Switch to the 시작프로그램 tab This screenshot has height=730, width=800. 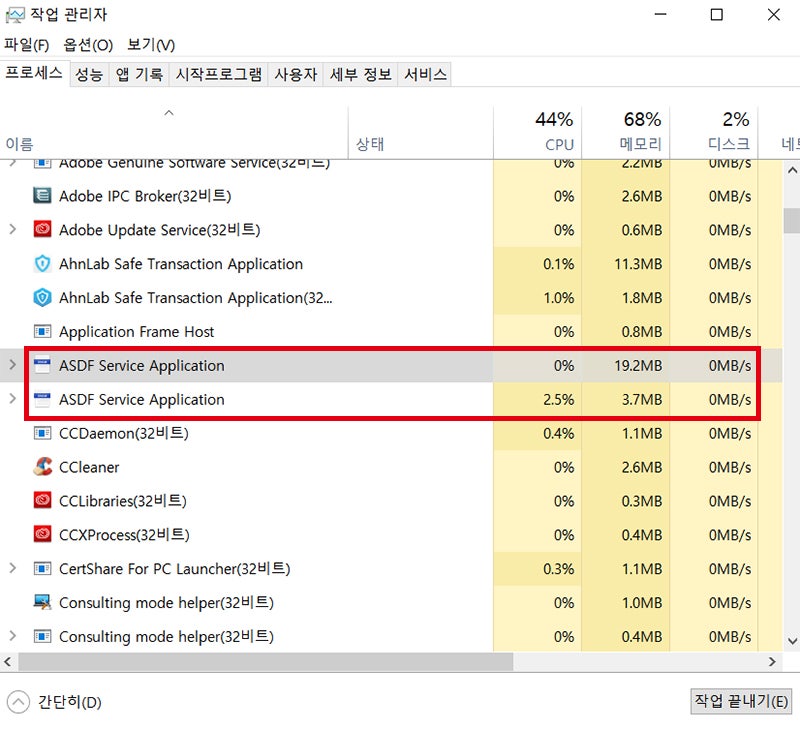[218, 75]
